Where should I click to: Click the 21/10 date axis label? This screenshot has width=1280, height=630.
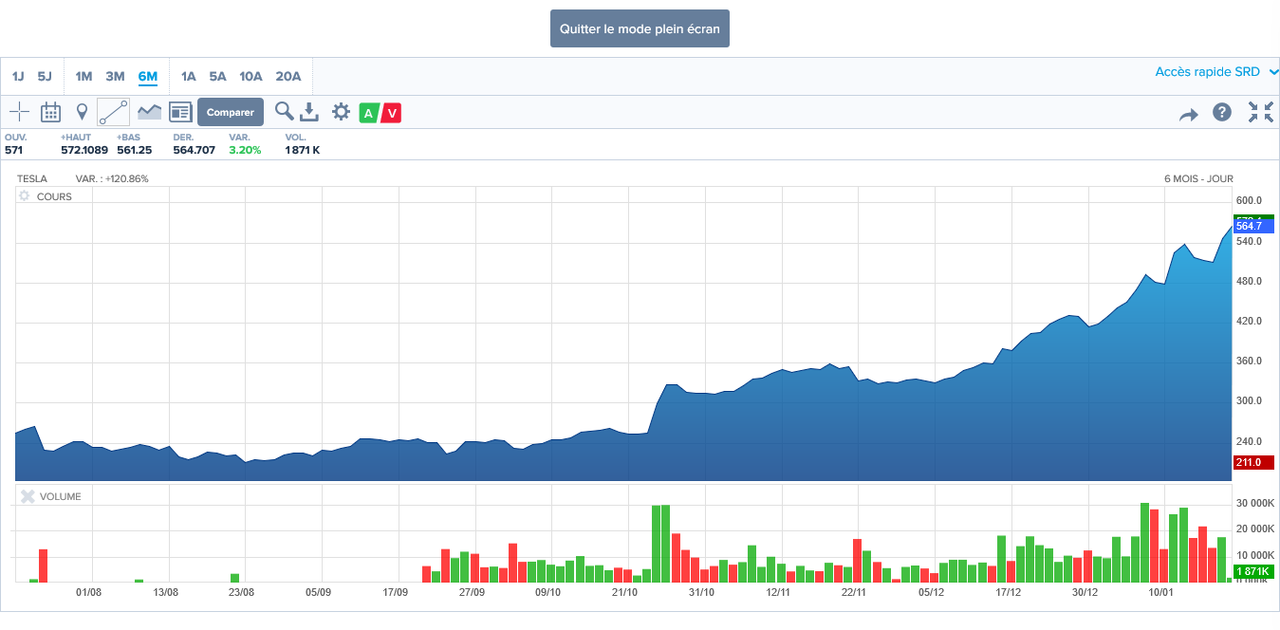[x=624, y=592]
